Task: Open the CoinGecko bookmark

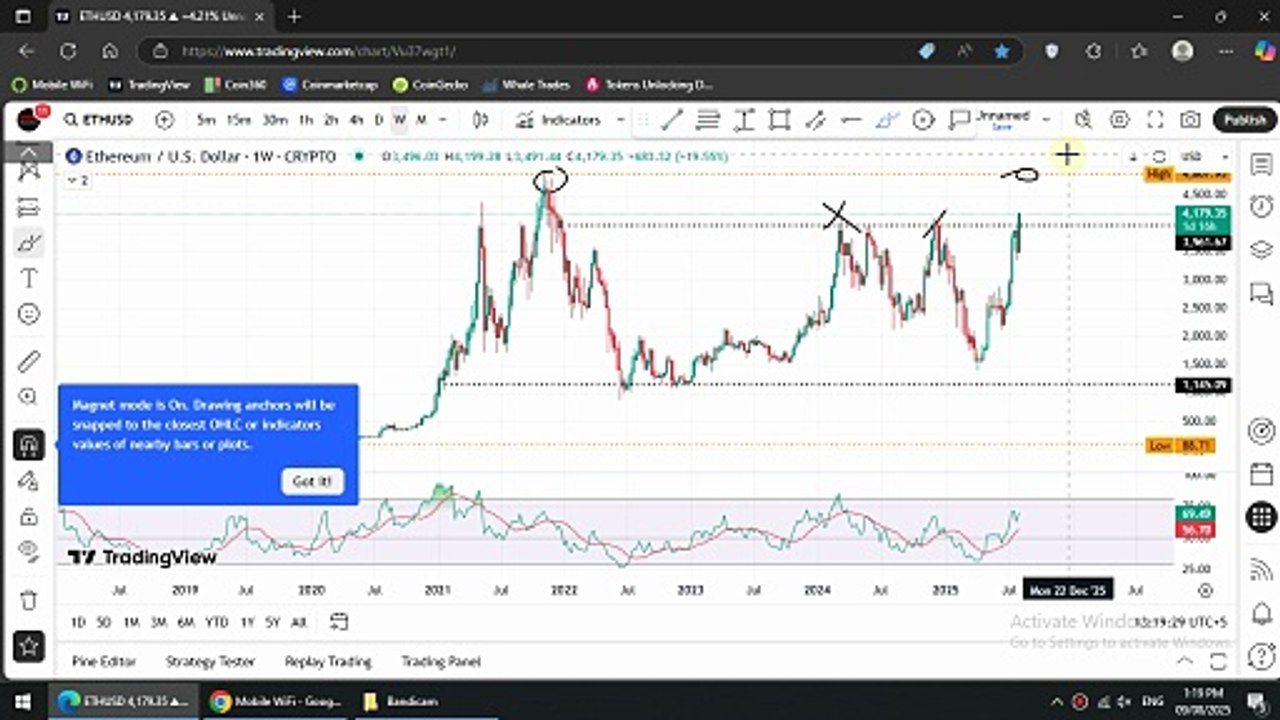Action: point(430,85)
